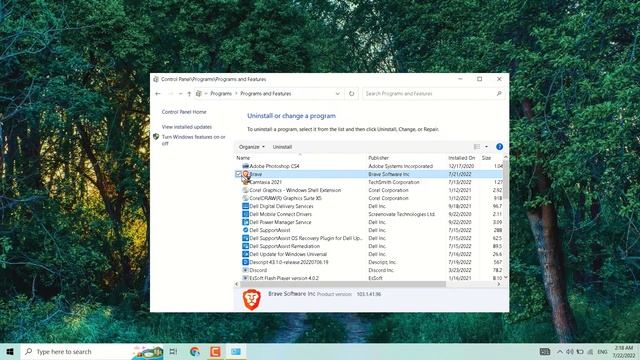Expand the address bar history chevron
640x360 pixels.
[338, 93]
